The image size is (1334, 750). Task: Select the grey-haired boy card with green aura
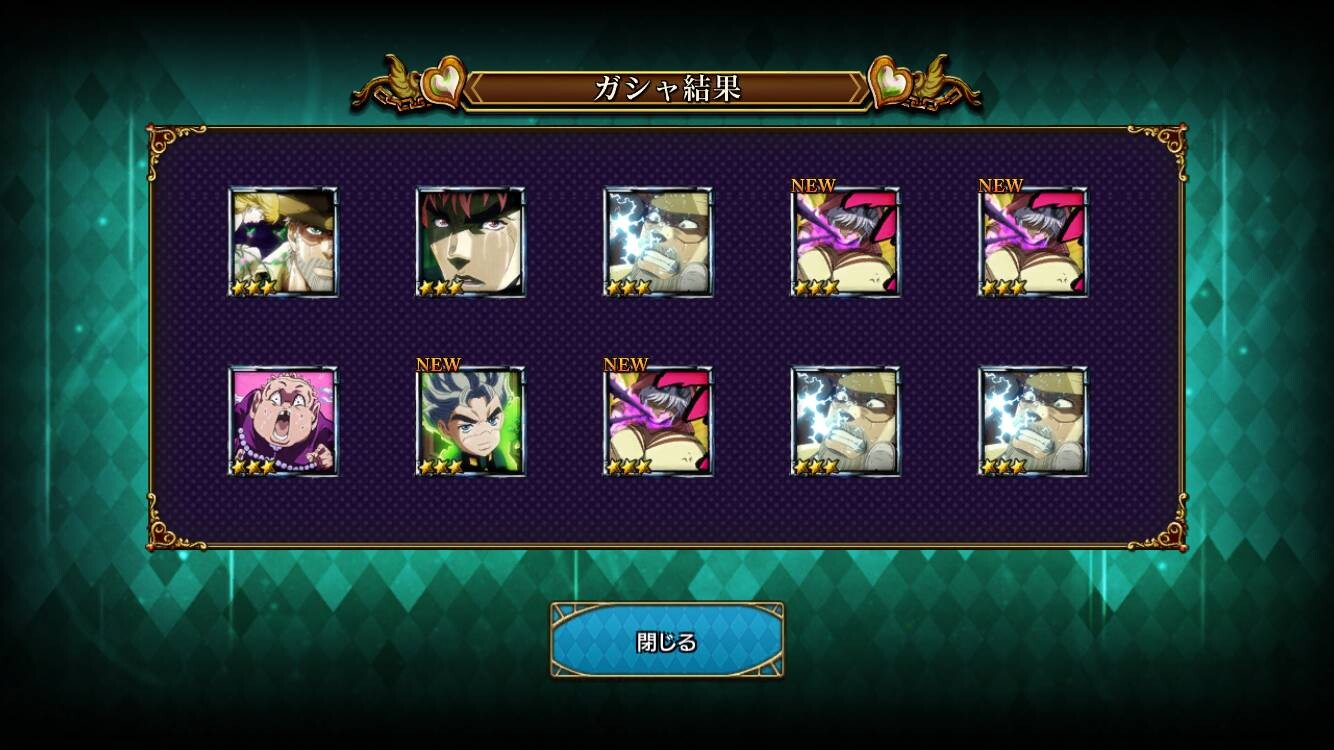pos(470,421)
